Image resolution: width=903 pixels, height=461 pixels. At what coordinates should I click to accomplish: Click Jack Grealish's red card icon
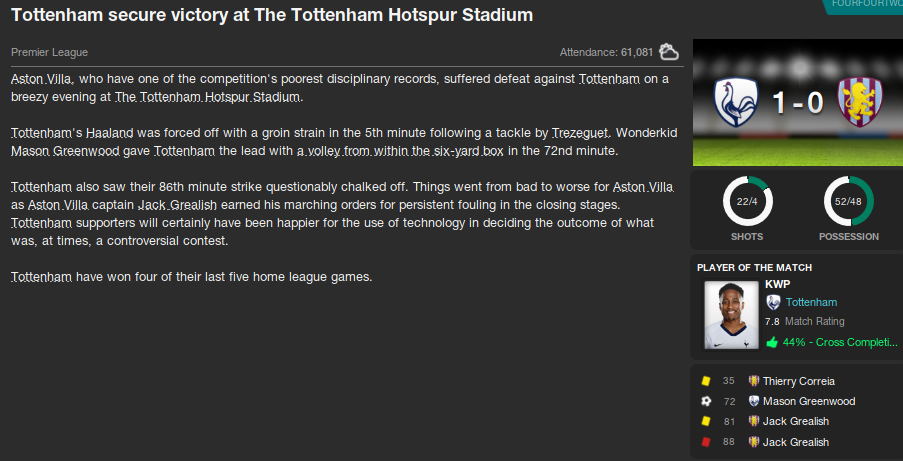coord(705,442)
